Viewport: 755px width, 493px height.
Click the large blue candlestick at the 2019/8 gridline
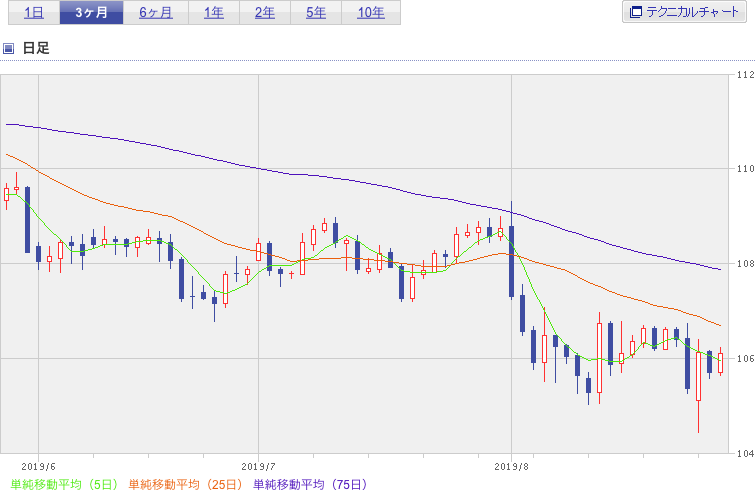[x=511, y=261]
